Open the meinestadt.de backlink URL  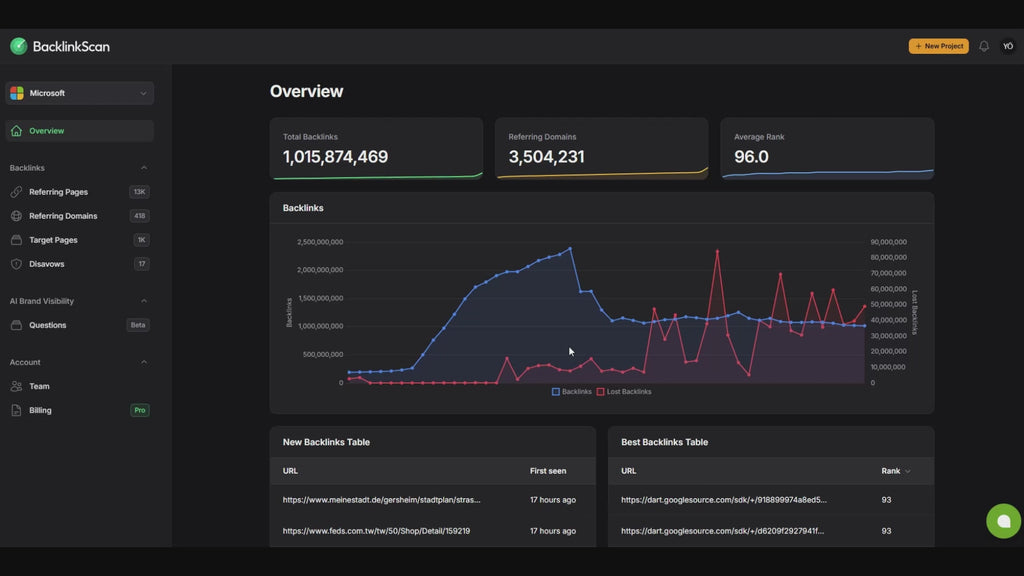(381, 500)
